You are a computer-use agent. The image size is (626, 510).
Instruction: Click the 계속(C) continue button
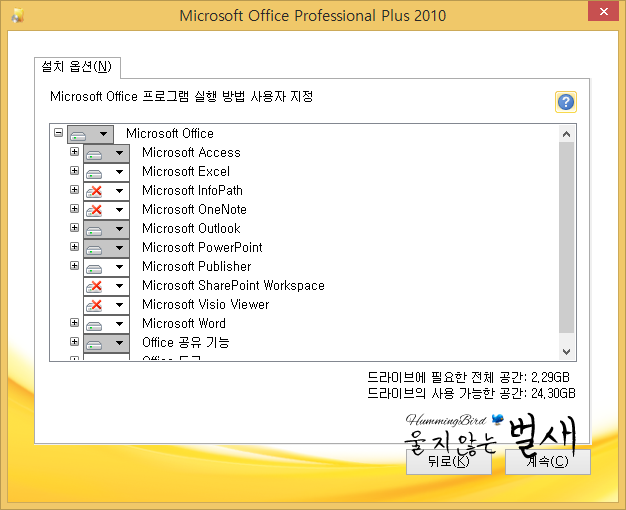tap(548, 462)
